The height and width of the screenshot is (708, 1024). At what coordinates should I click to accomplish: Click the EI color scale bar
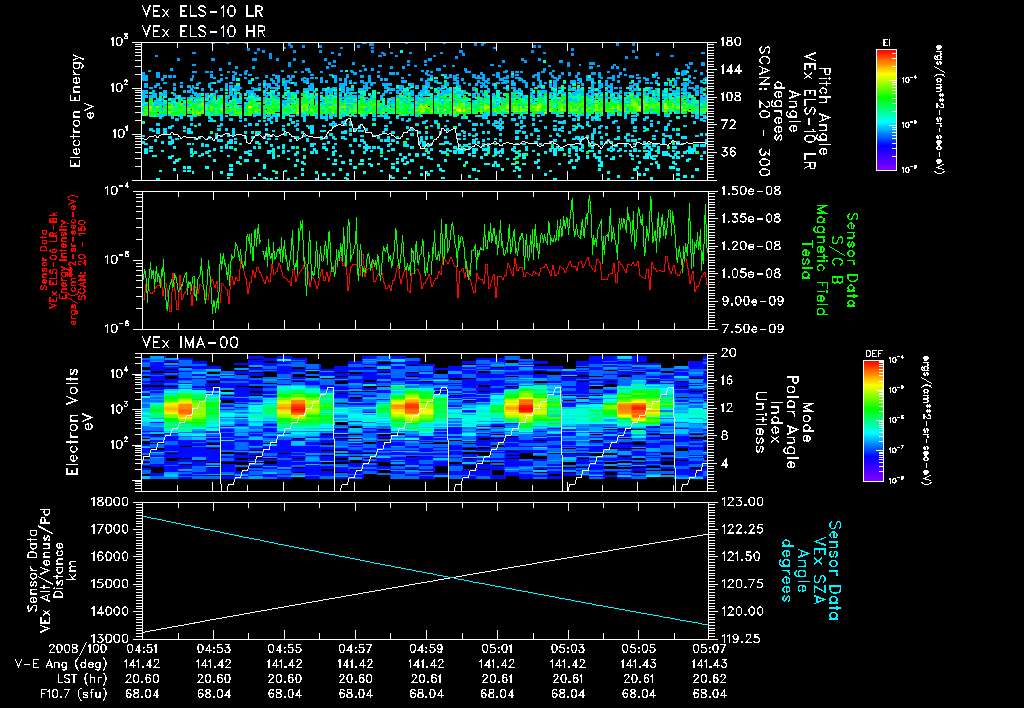point(886,110)
